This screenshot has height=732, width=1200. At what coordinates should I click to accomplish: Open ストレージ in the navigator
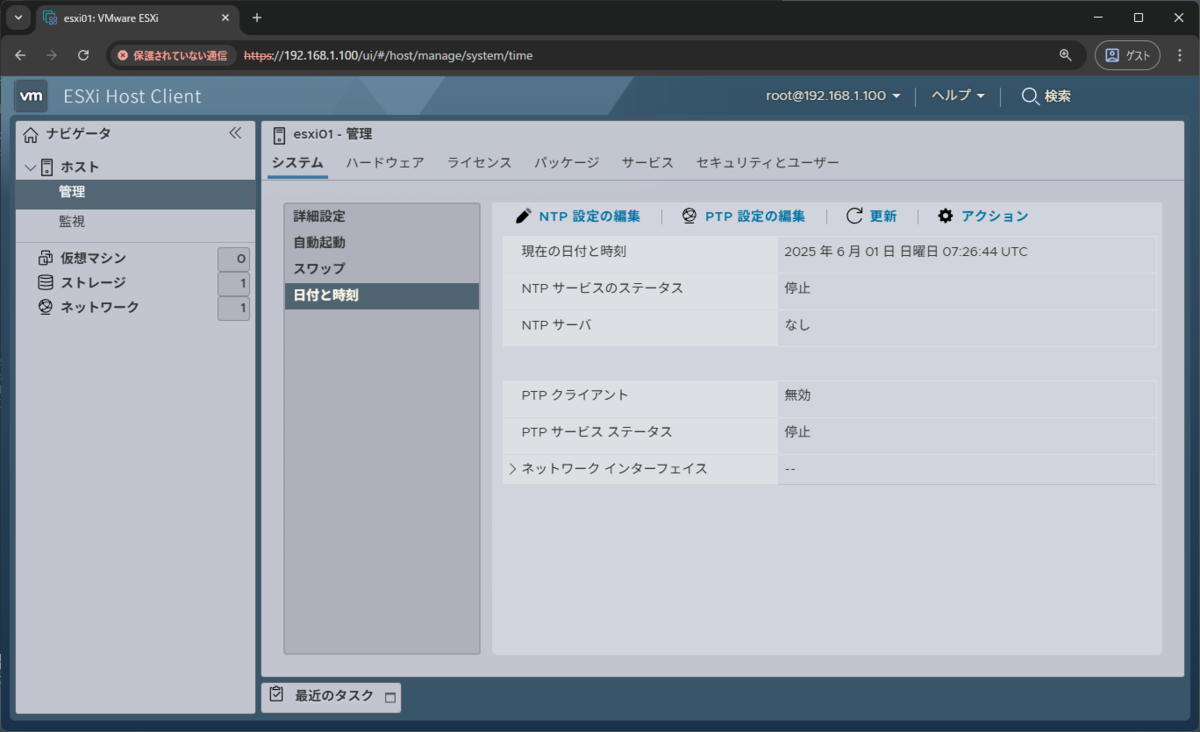tap(93, 283)
